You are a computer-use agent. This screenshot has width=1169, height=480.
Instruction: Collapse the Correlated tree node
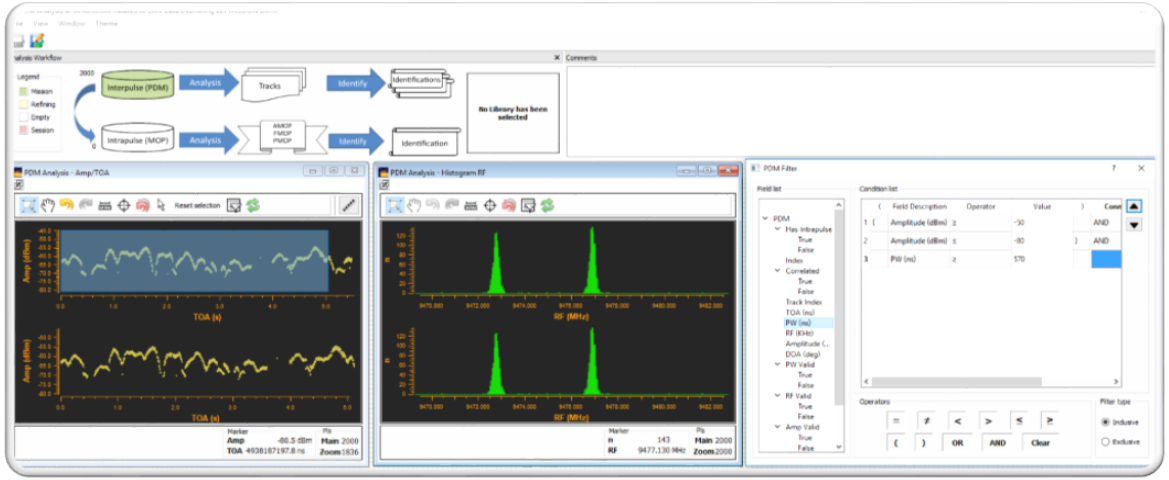coord(778,271)
